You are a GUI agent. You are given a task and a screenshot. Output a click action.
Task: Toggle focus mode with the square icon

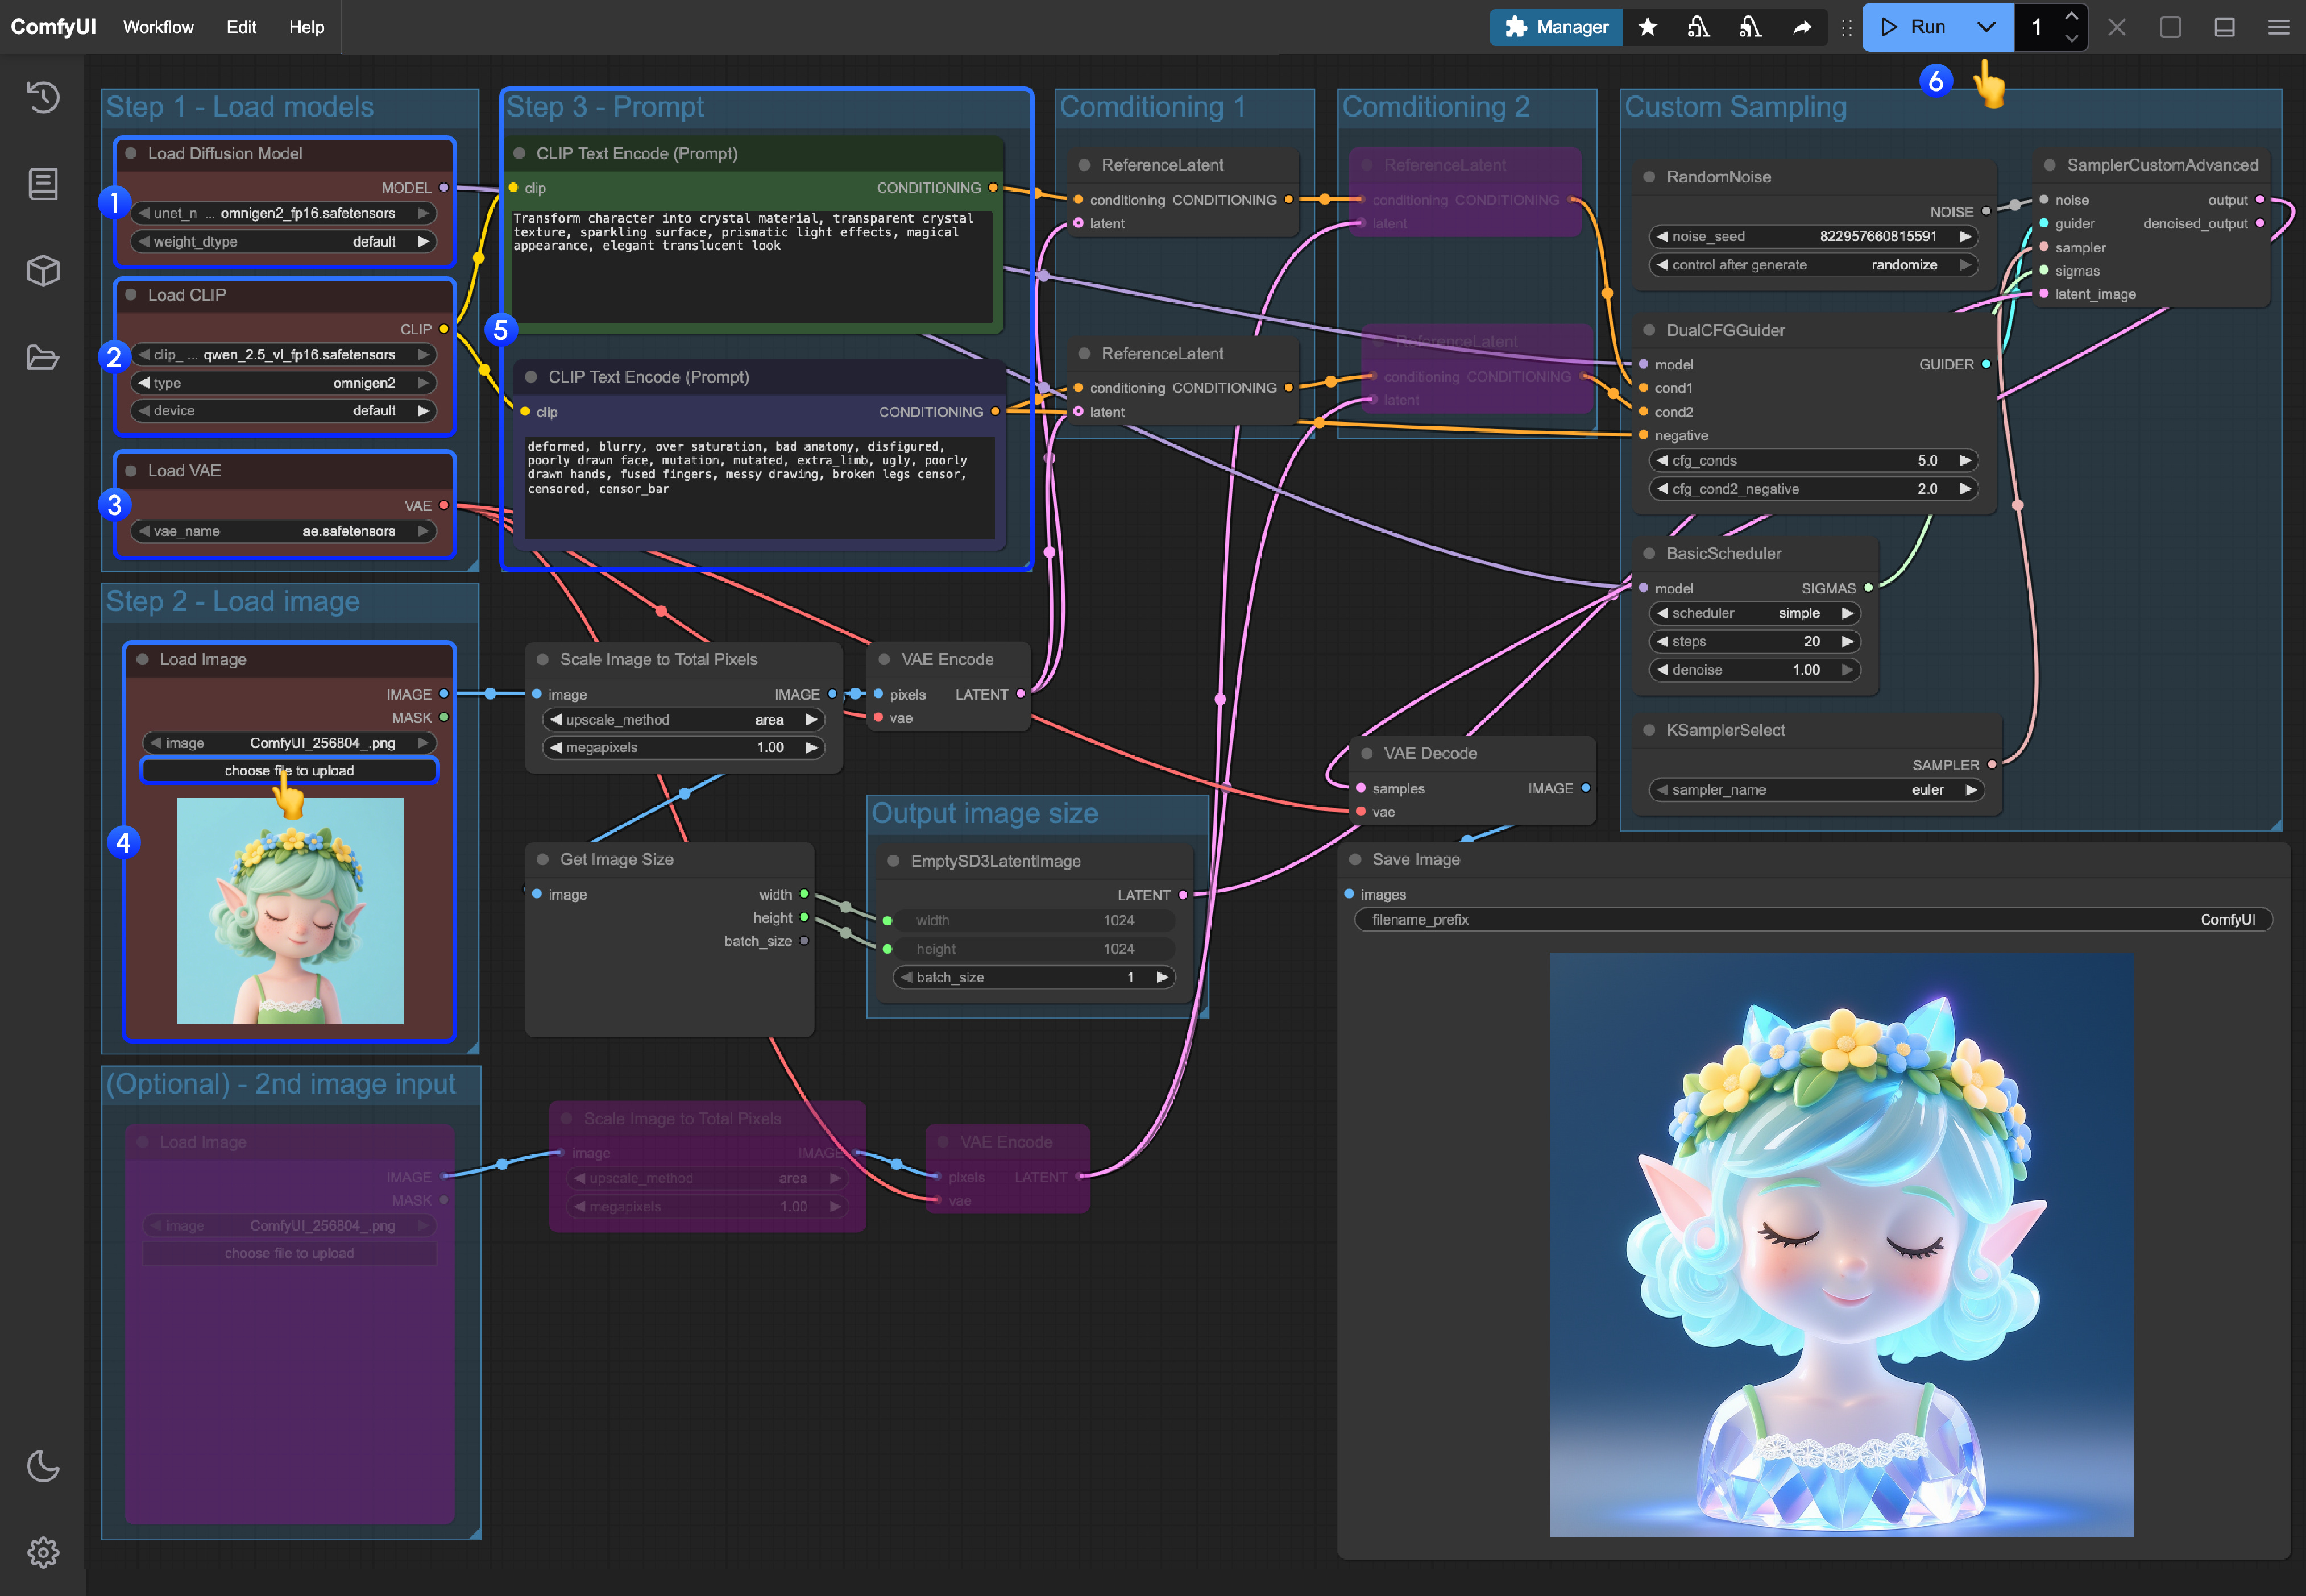tap(2170, 27)
